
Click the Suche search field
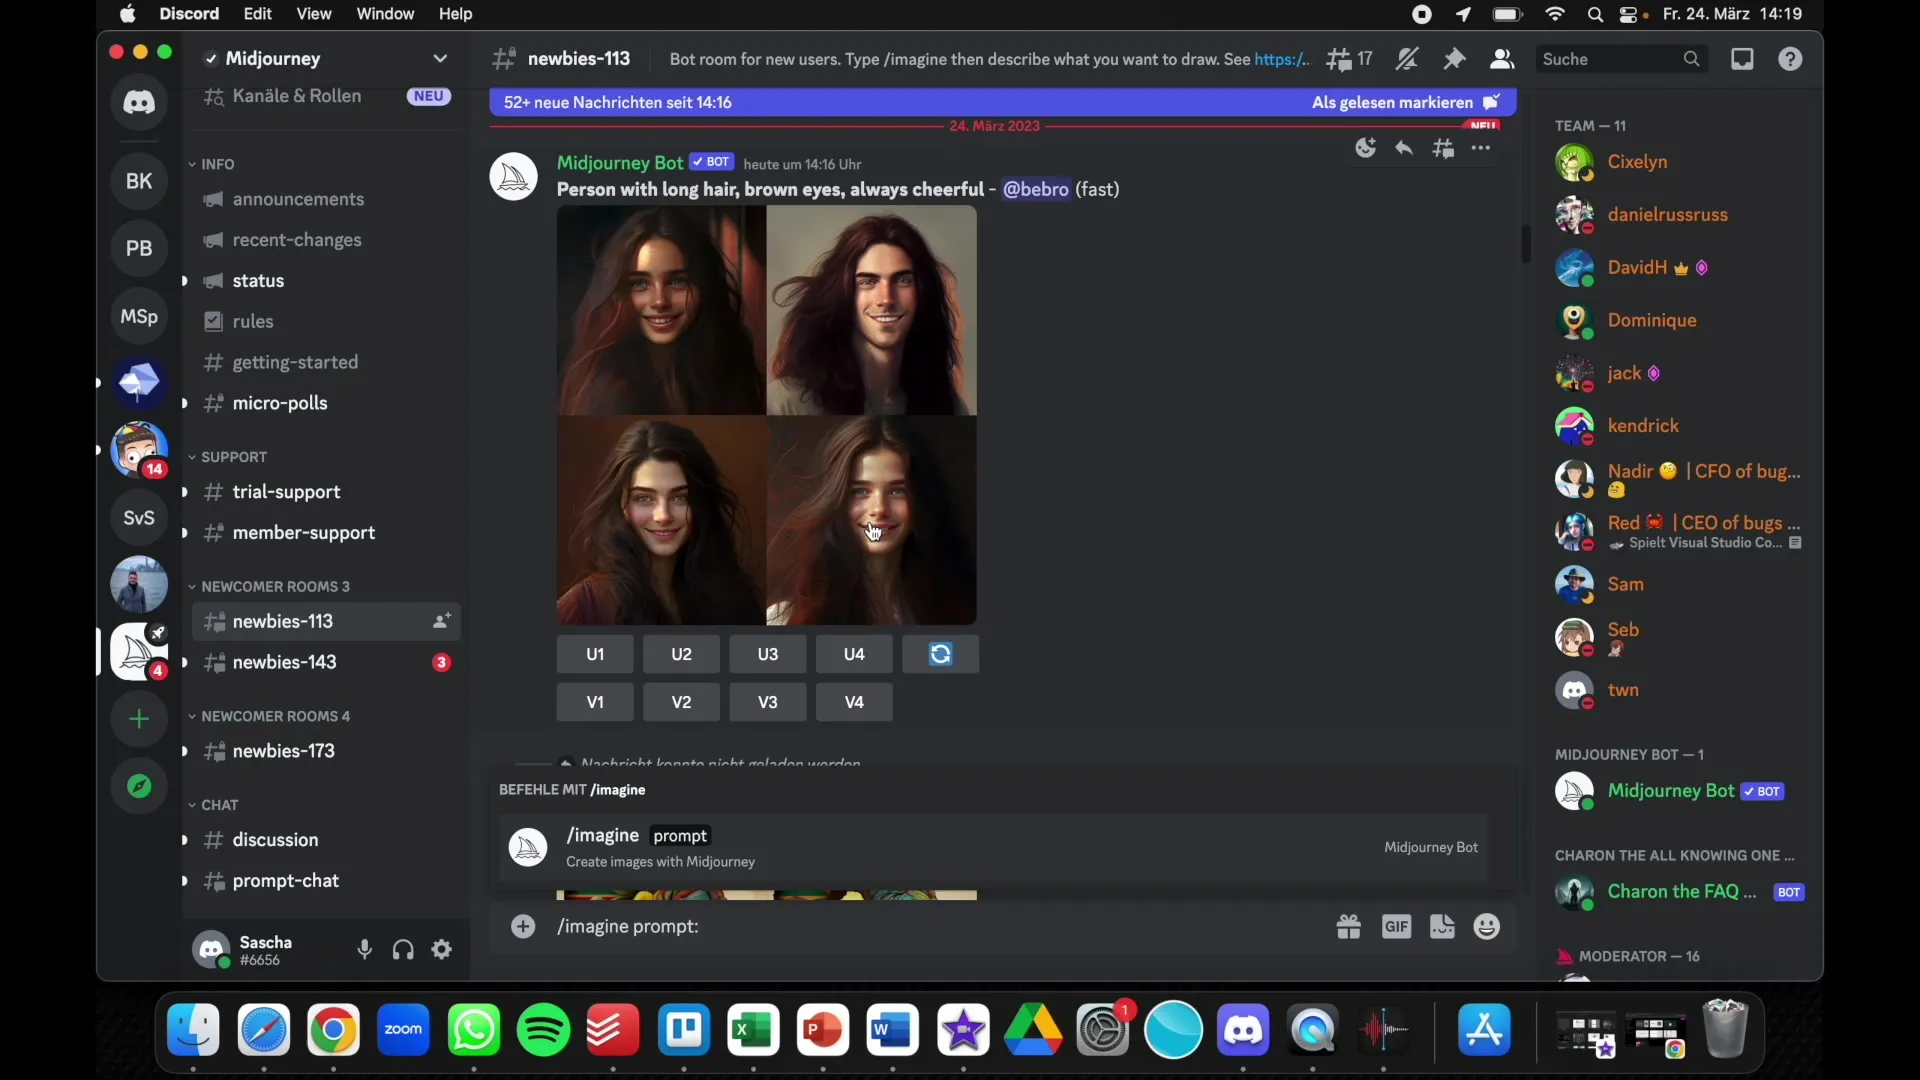tap(1623, 60)
